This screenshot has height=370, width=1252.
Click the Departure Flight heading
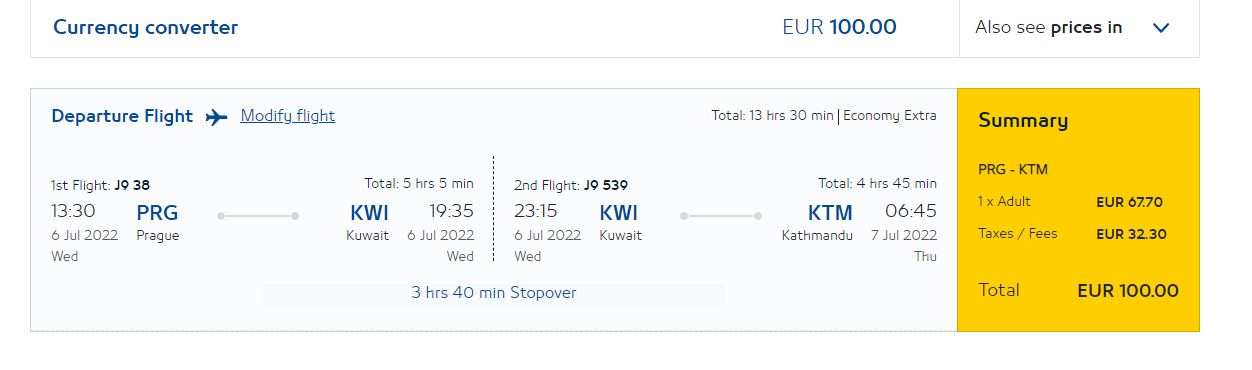tap(122, 116)
